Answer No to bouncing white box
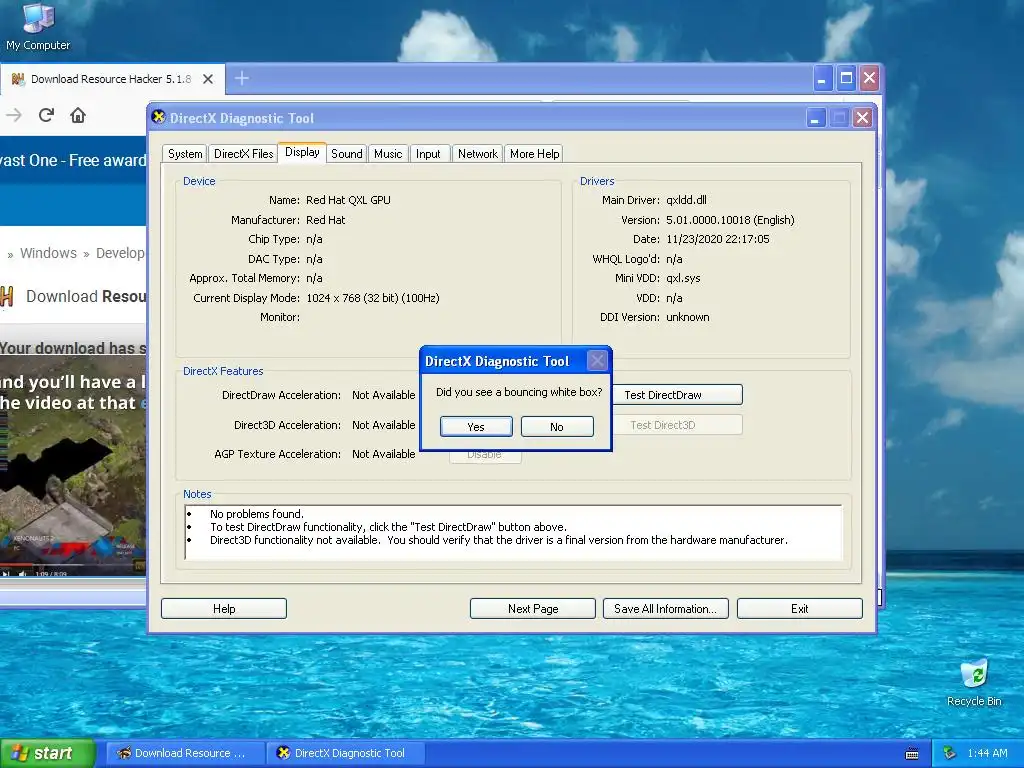The height and width of the screenshot is (768, 1024). [x=557, y=426]
